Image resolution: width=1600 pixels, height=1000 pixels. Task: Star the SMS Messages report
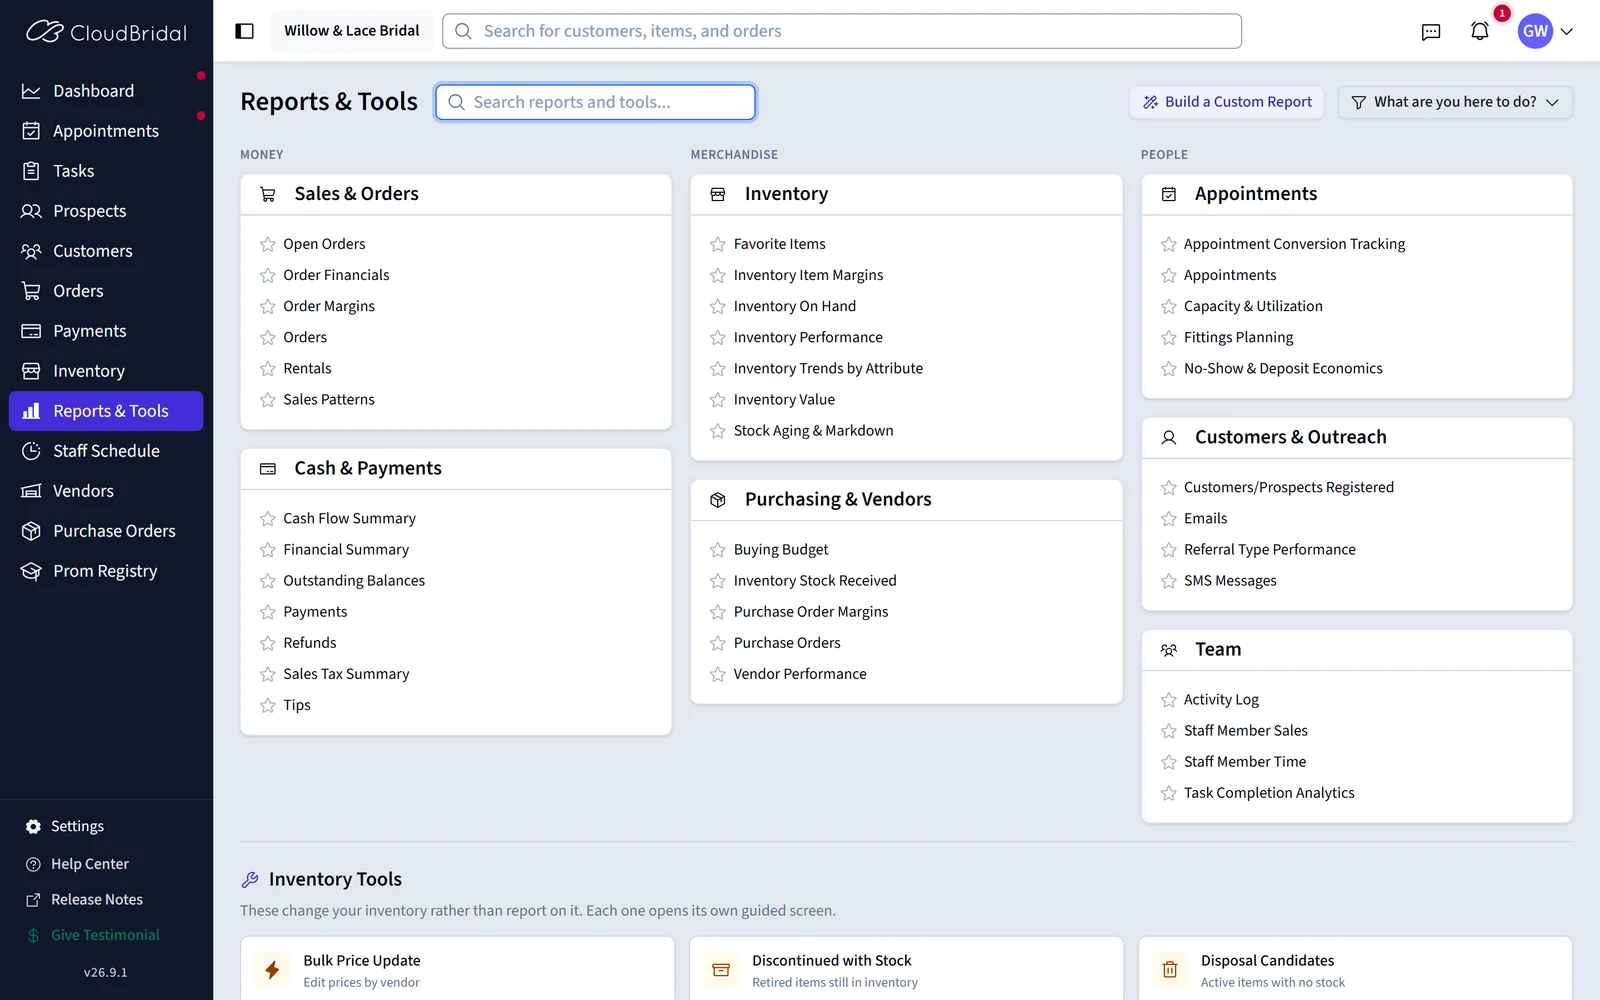pyautogui.click(x=1169, y=581)
